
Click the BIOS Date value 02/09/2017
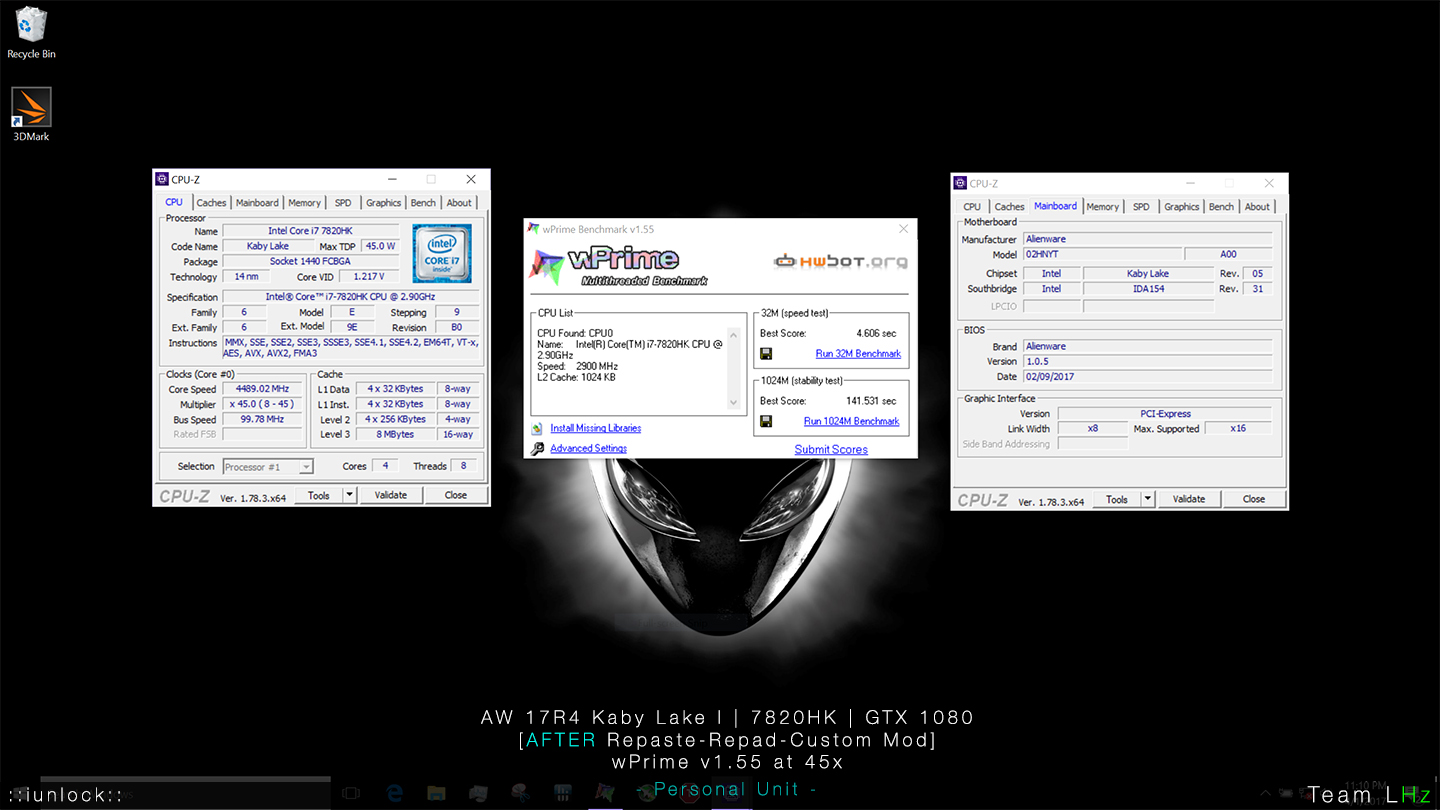click(1147, 377)
